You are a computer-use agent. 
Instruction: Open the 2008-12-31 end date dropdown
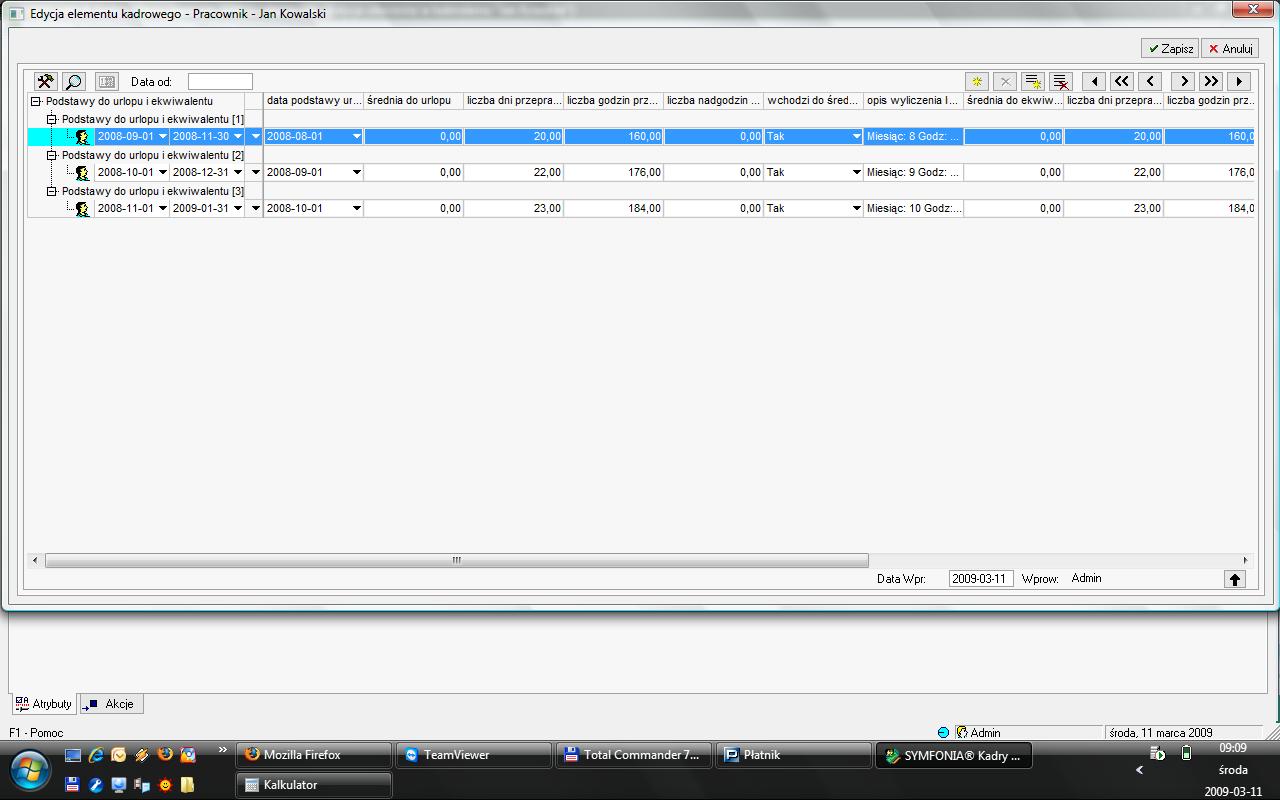coord(237,173)
